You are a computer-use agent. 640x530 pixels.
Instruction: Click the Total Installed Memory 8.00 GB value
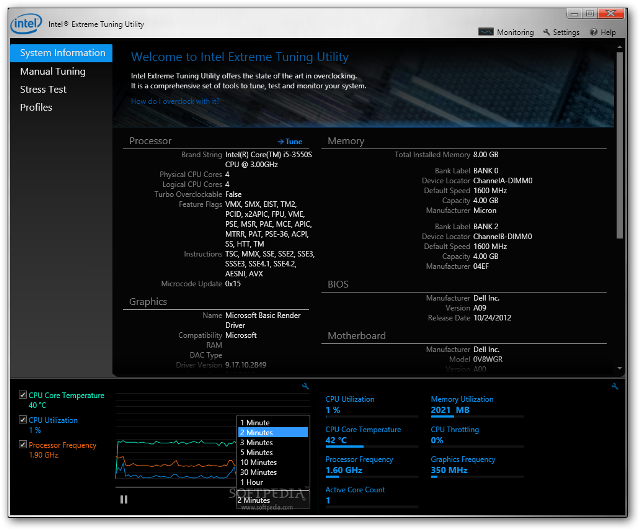coord(486,154)
